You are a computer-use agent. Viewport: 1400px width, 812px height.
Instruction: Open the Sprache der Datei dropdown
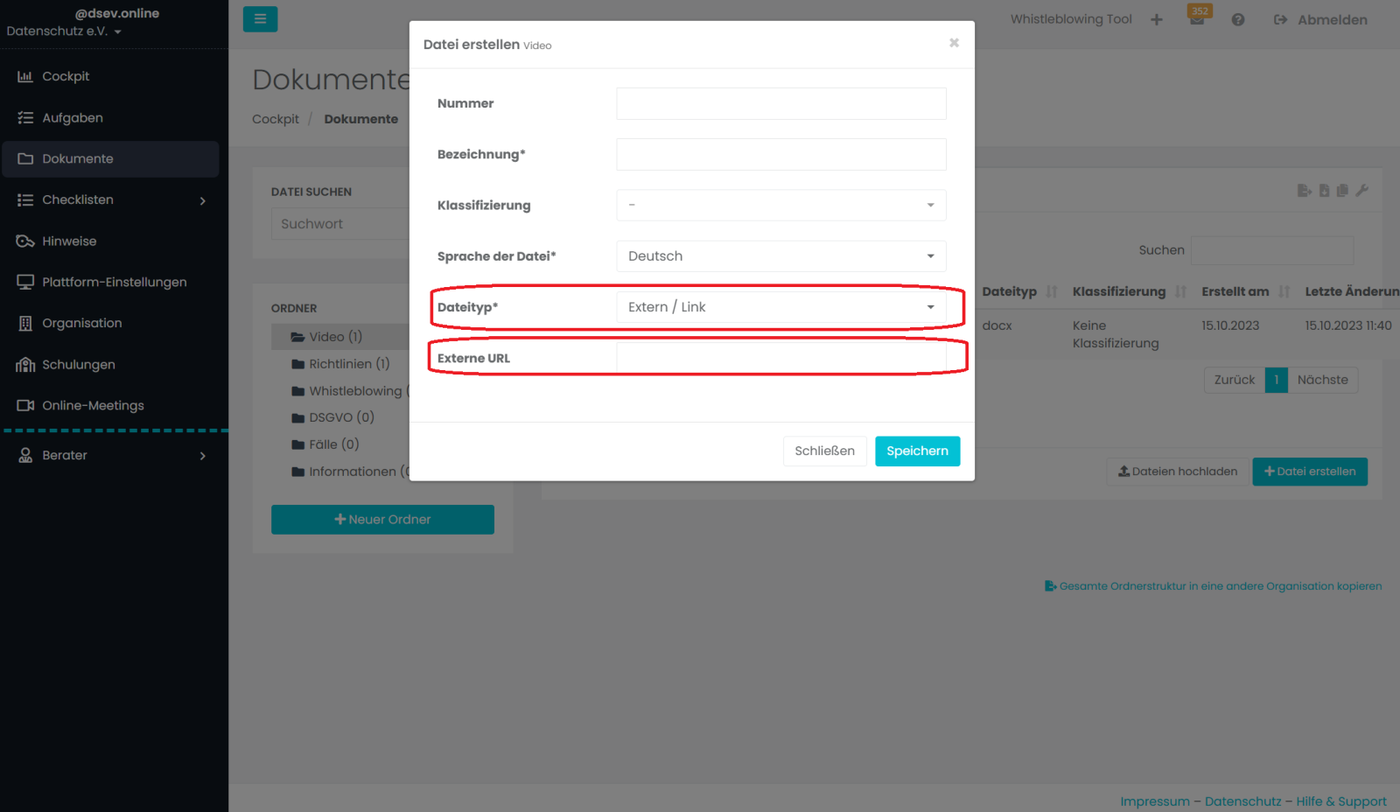[781, 256]
